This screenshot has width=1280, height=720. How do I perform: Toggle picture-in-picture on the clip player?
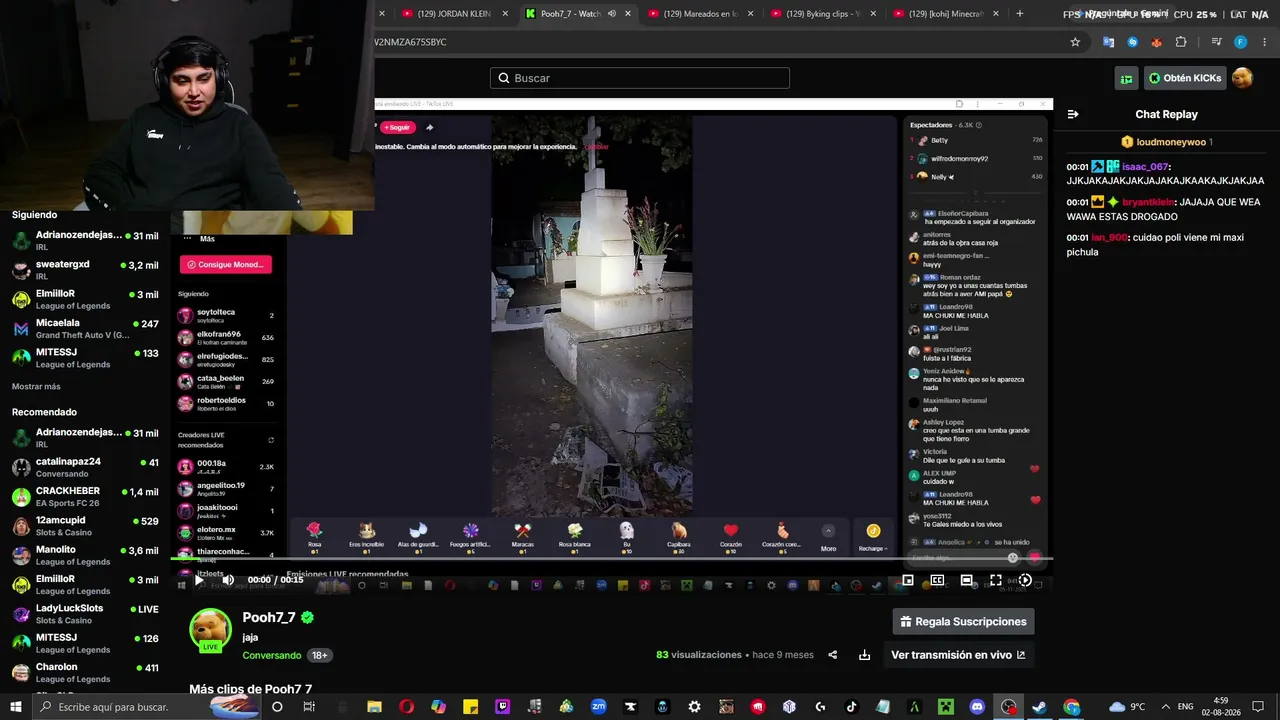(x=908, y=580)
